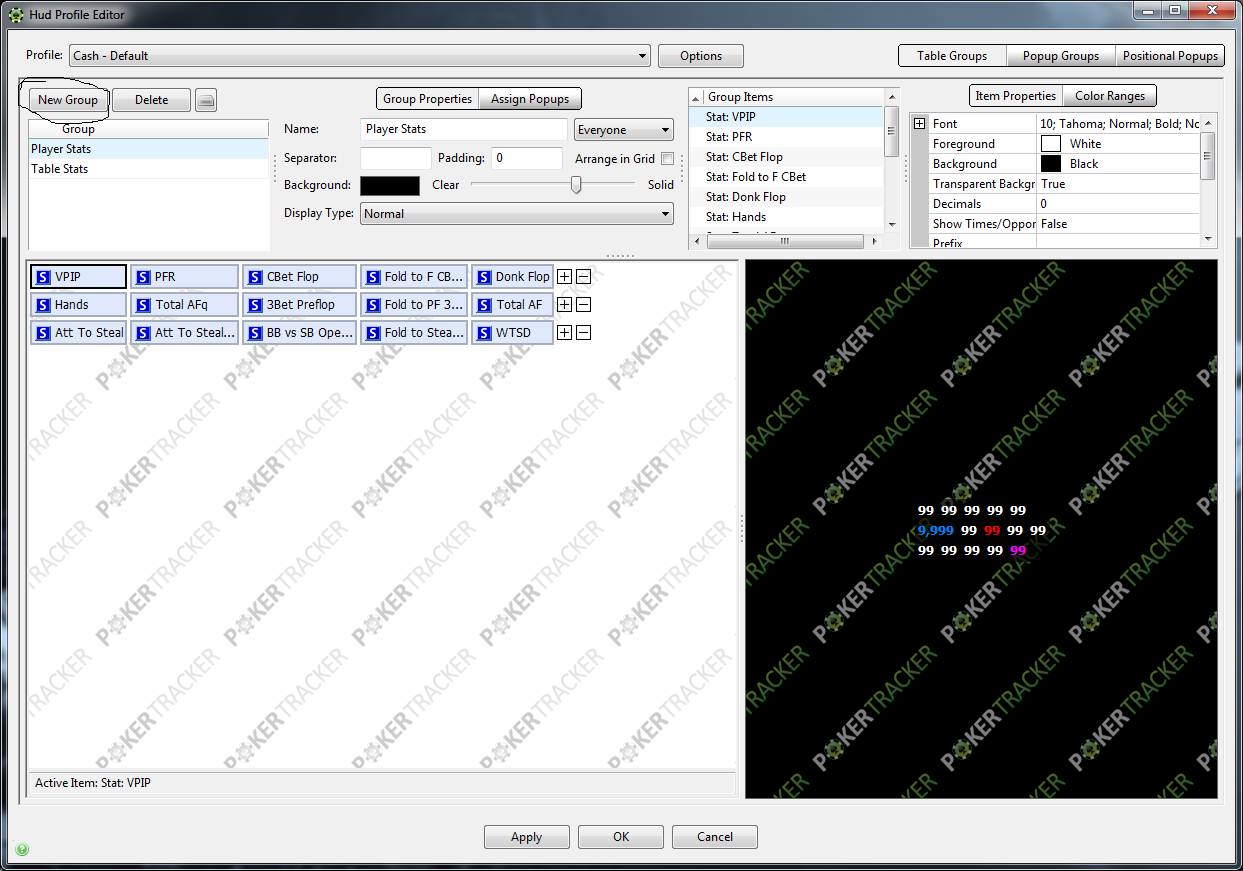Viewport: 1243px width, 871px height.
Task: Click the Cancel button
Action: point(715,837)
